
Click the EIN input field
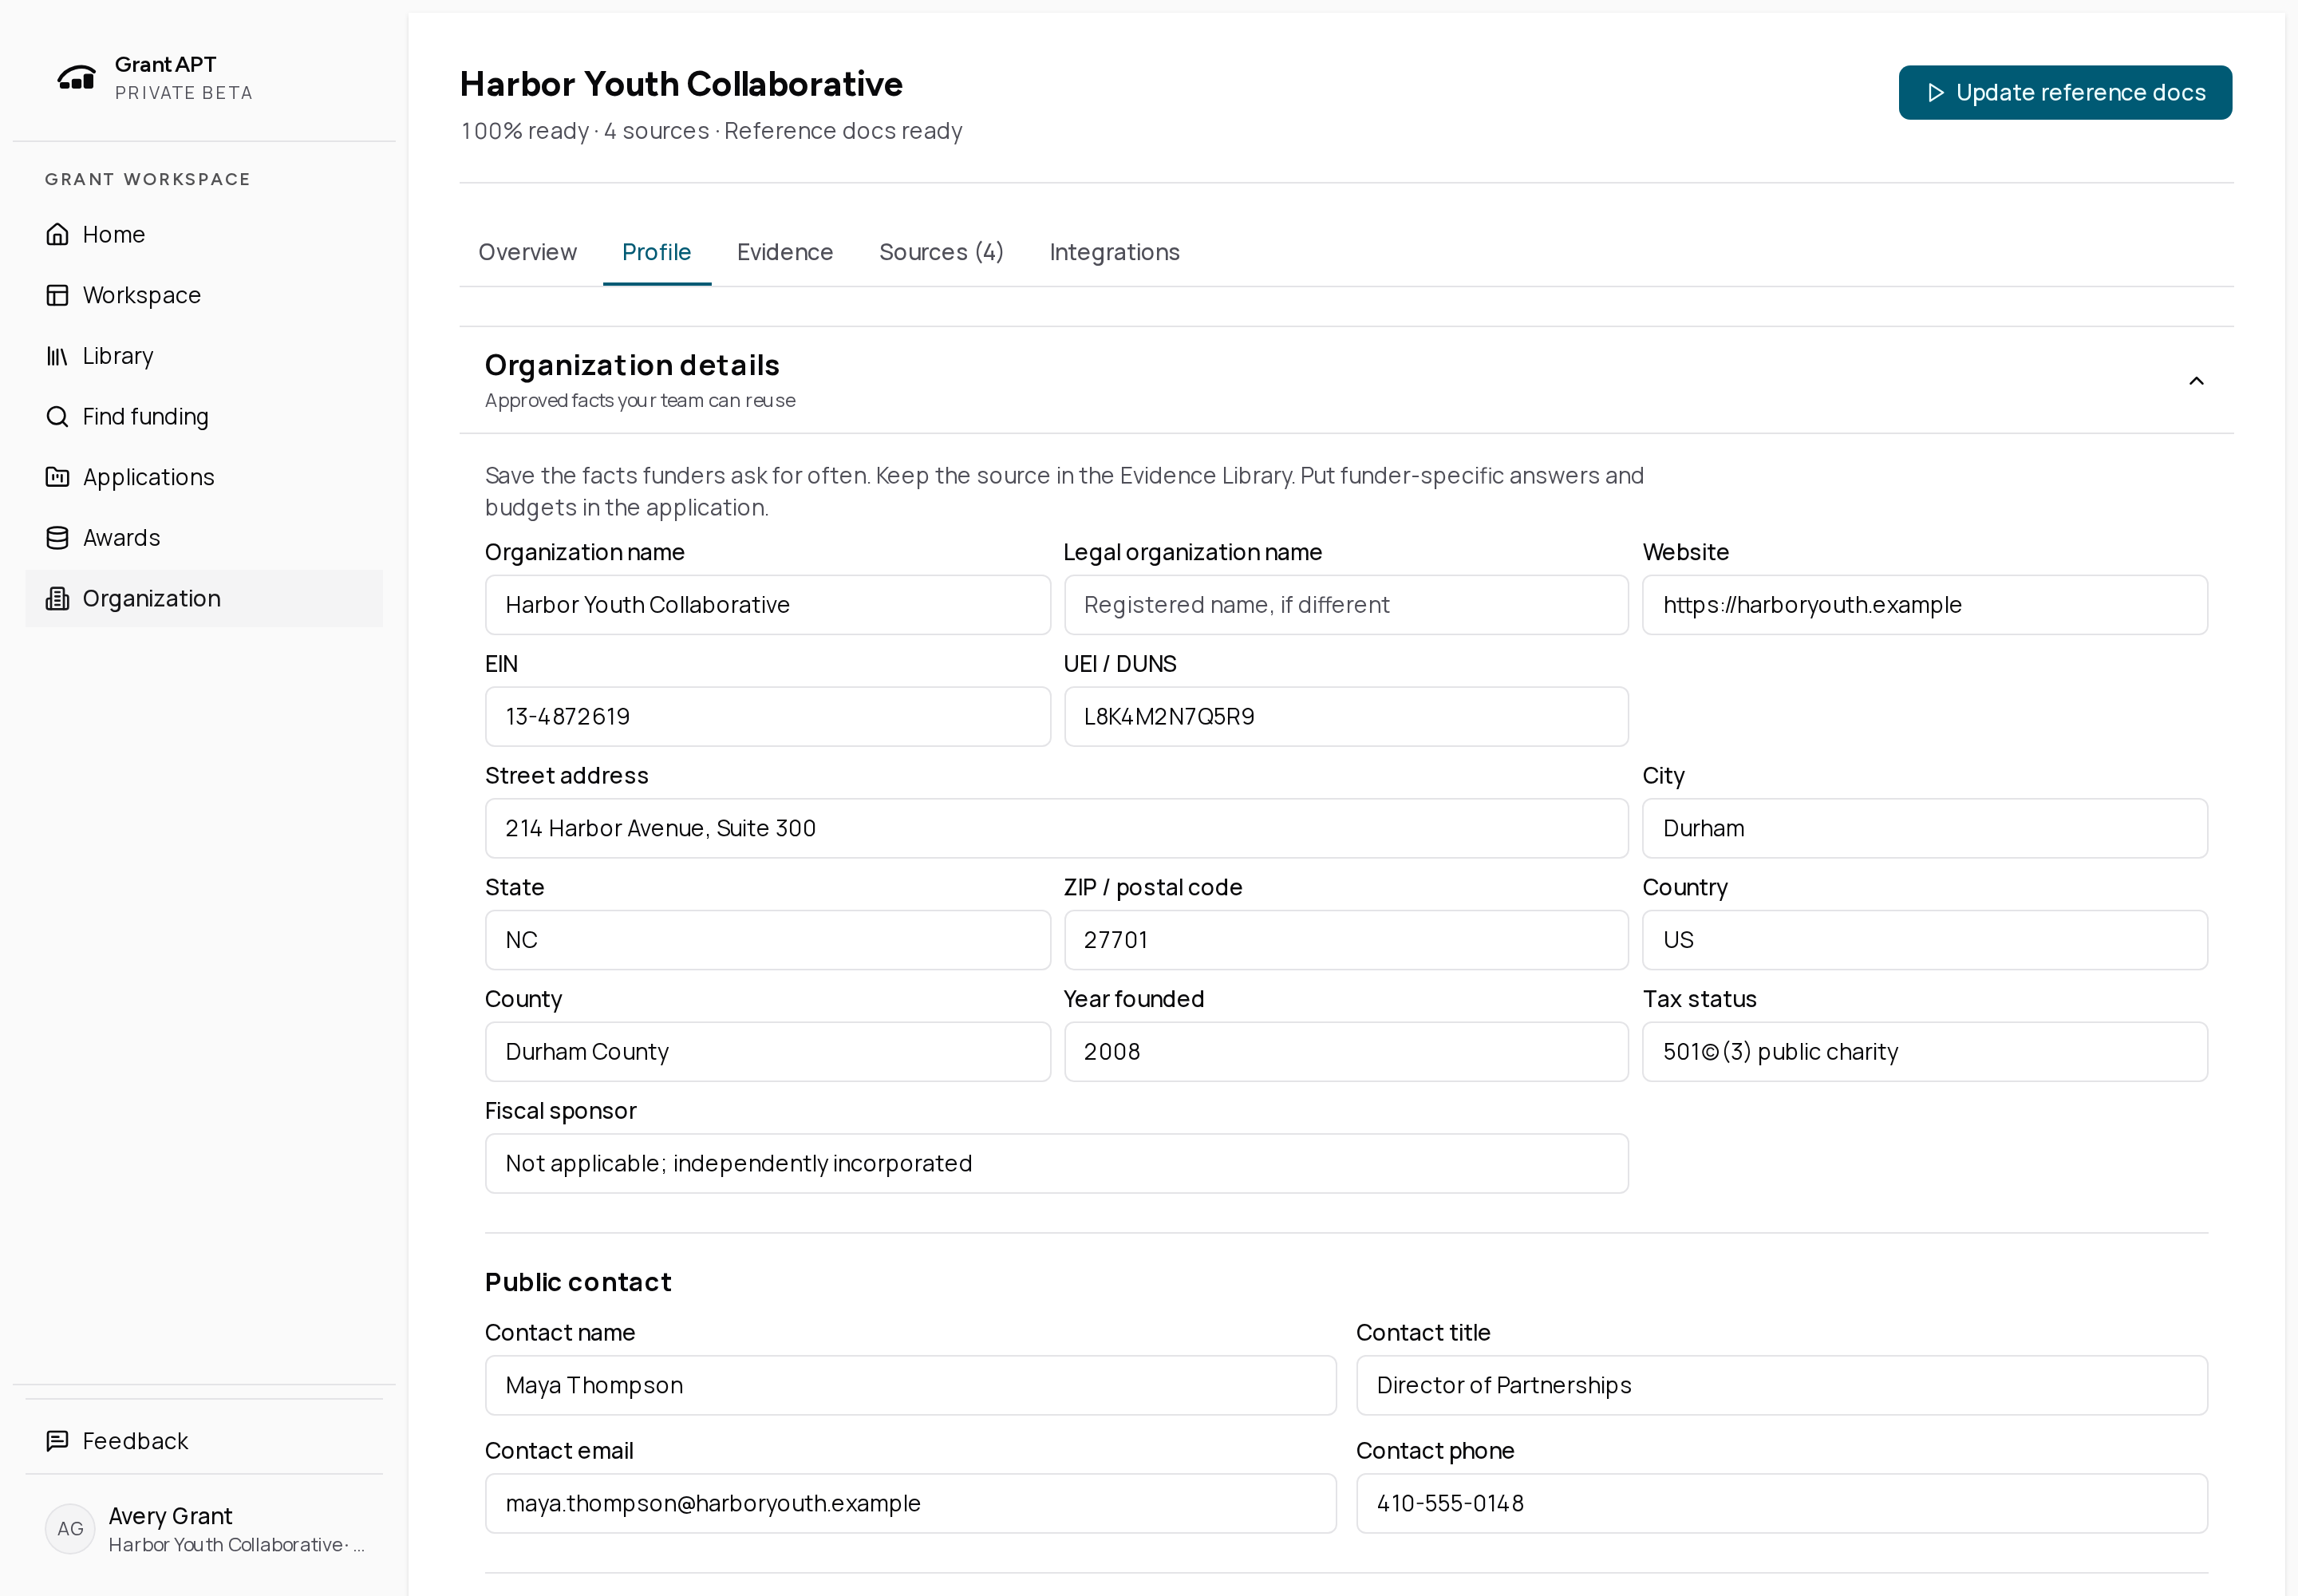tap(768, 717)
